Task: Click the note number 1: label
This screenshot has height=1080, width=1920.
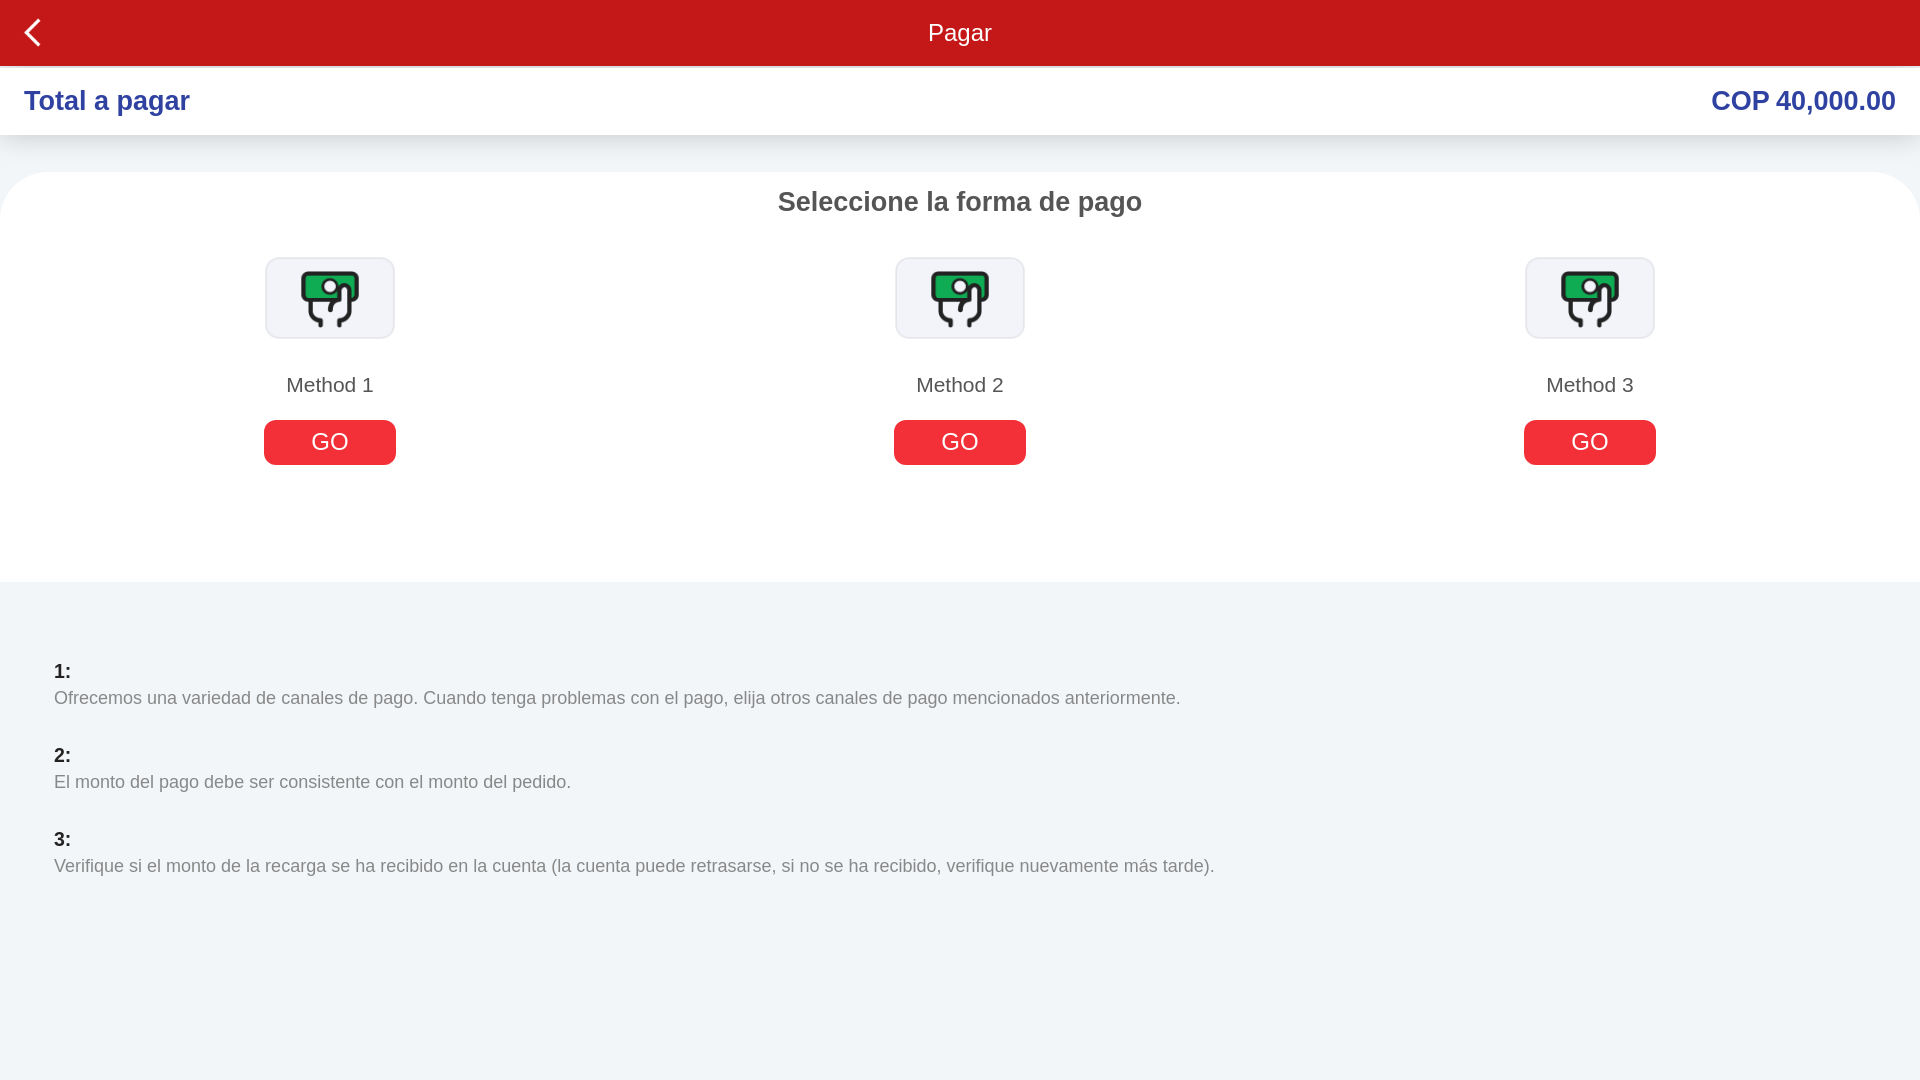Action: [x=62, y=671]
